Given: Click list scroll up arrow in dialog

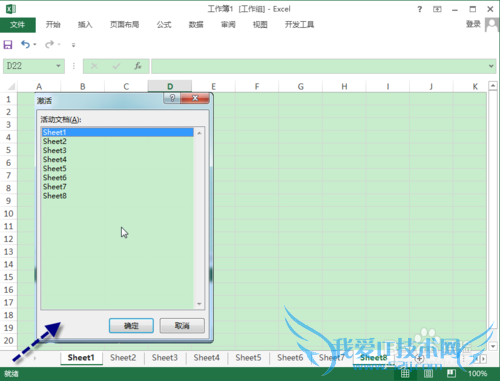Looking at the screenshot, I should pyautogui.click(x=199, y=133).
